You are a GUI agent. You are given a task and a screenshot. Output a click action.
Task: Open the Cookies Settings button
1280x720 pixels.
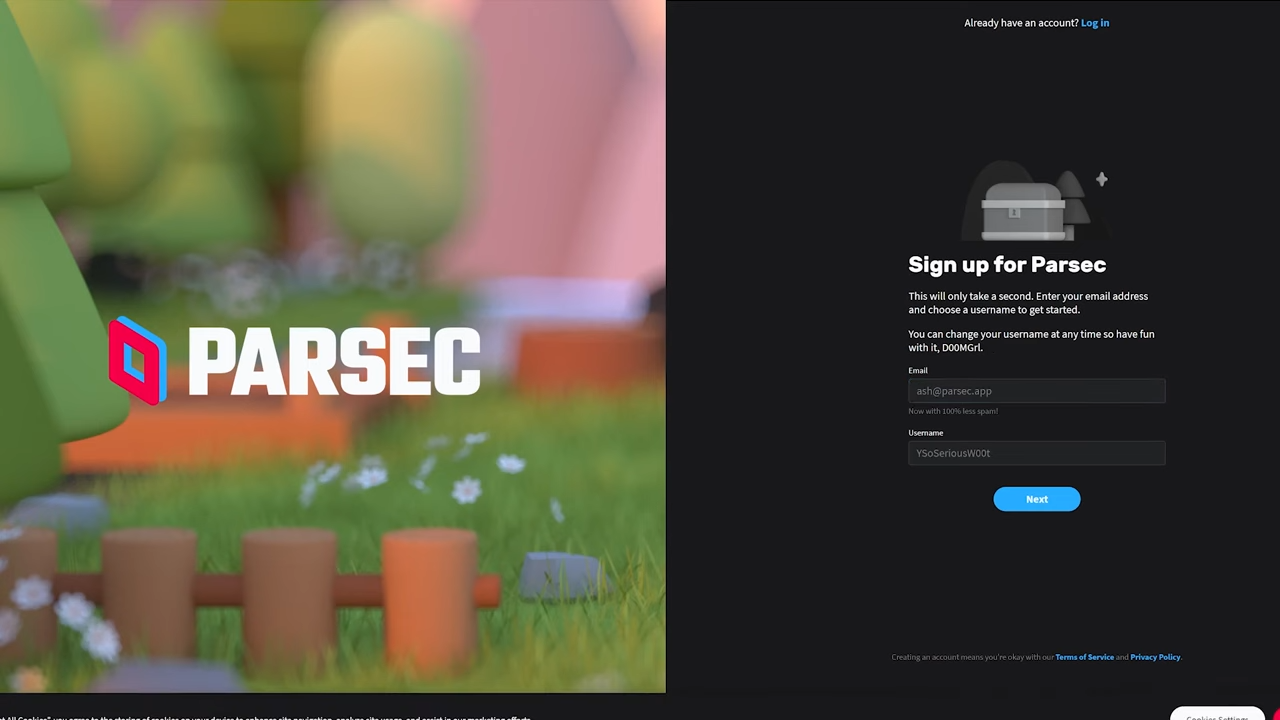(1217, 714)
